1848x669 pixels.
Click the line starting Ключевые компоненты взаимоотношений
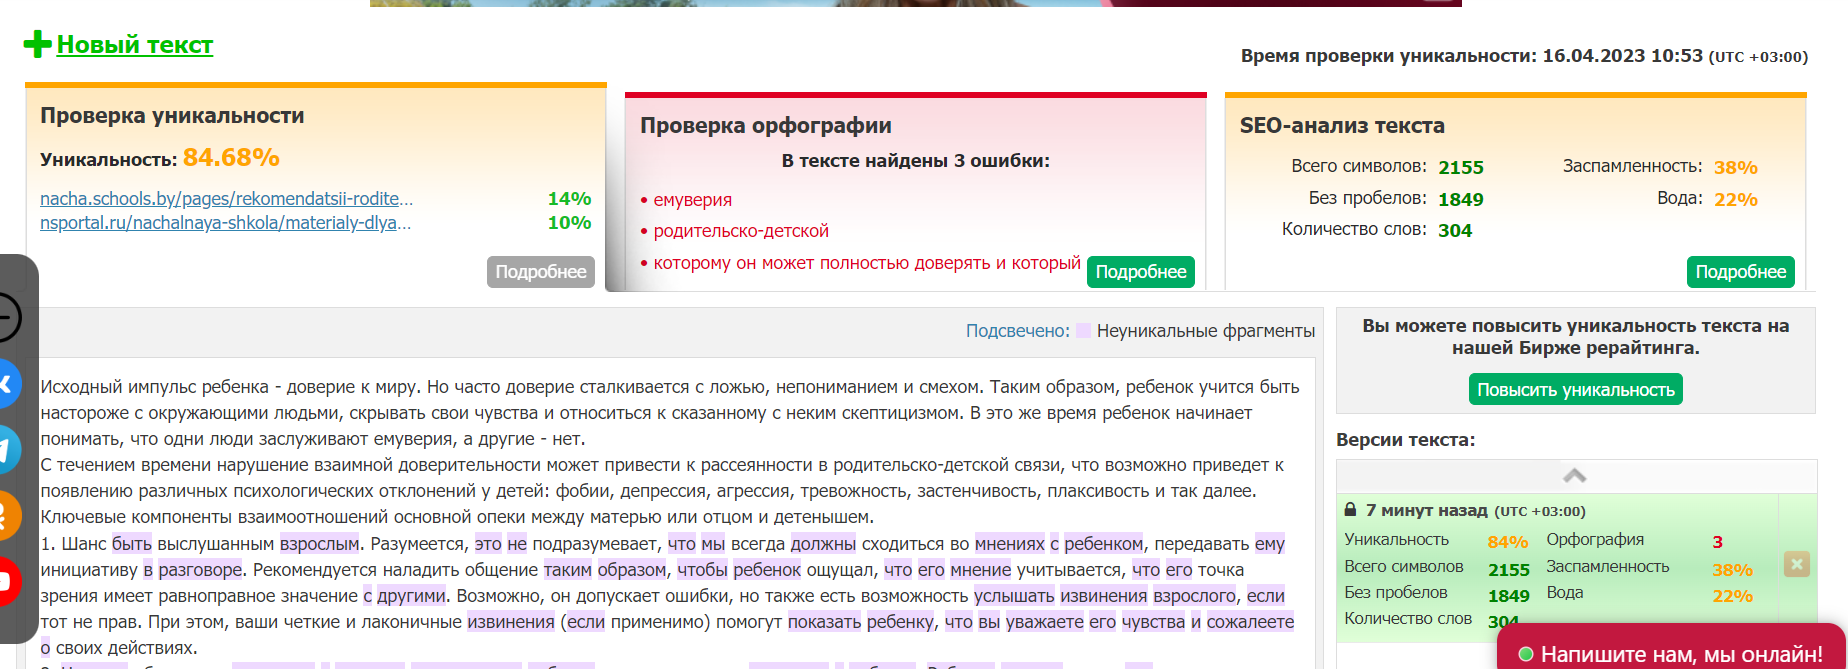click(457, 517)
